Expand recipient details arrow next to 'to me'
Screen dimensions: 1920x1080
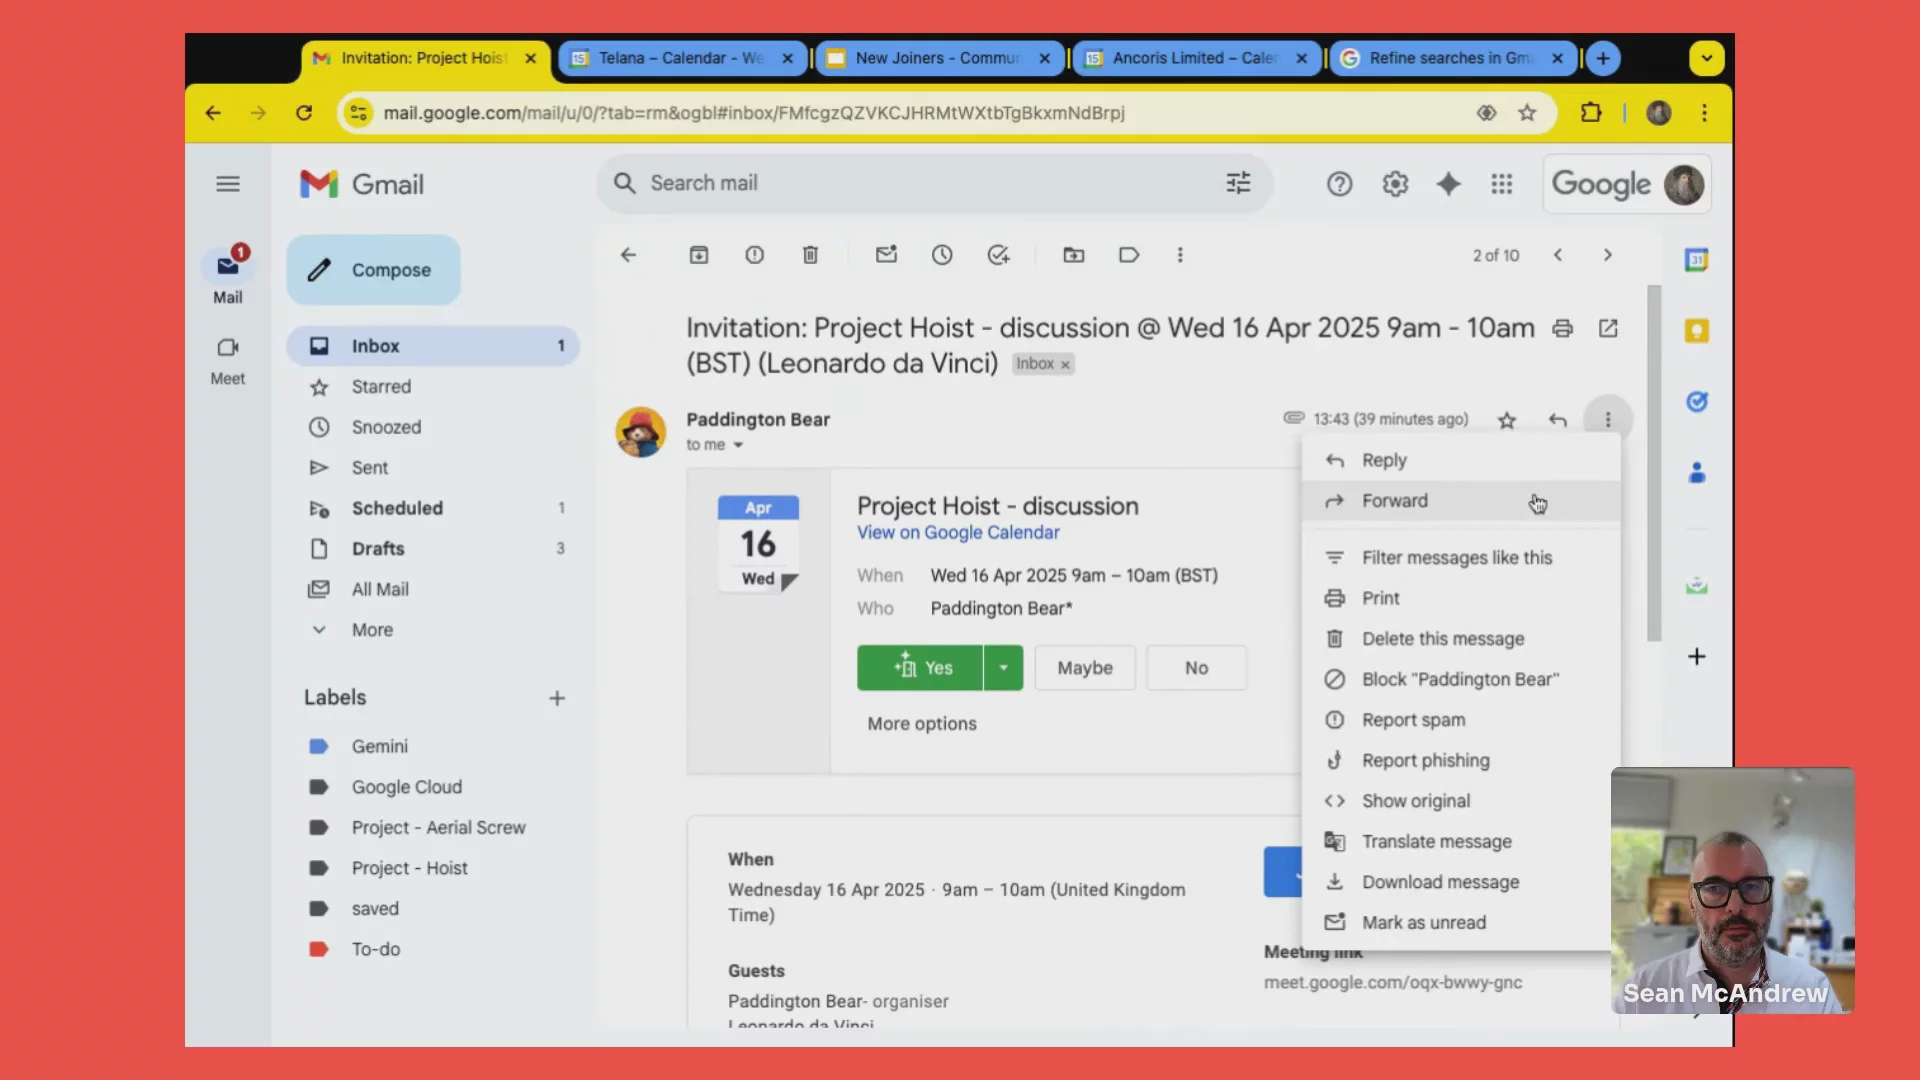click(738, 445)
